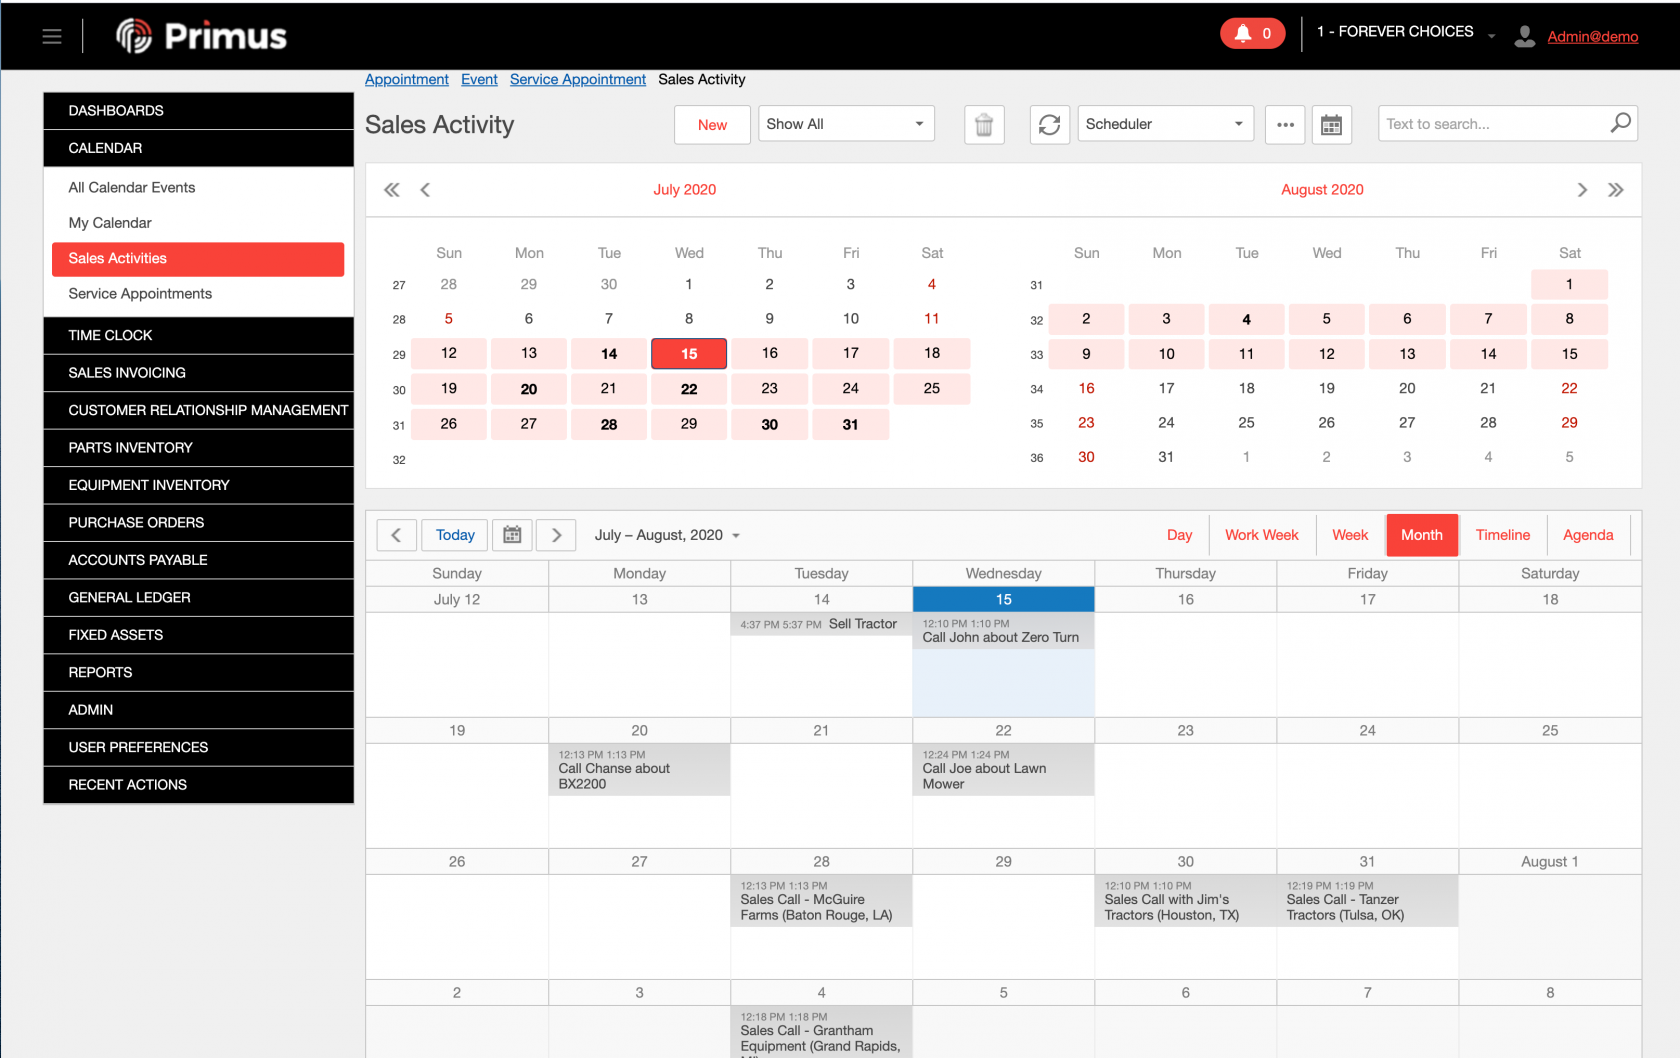Image resolution: width=1680 pixels, height=1058 pixels.
Task: Open Sales Call - McGuire Farms appointment
Action: (x=821, y=901)
